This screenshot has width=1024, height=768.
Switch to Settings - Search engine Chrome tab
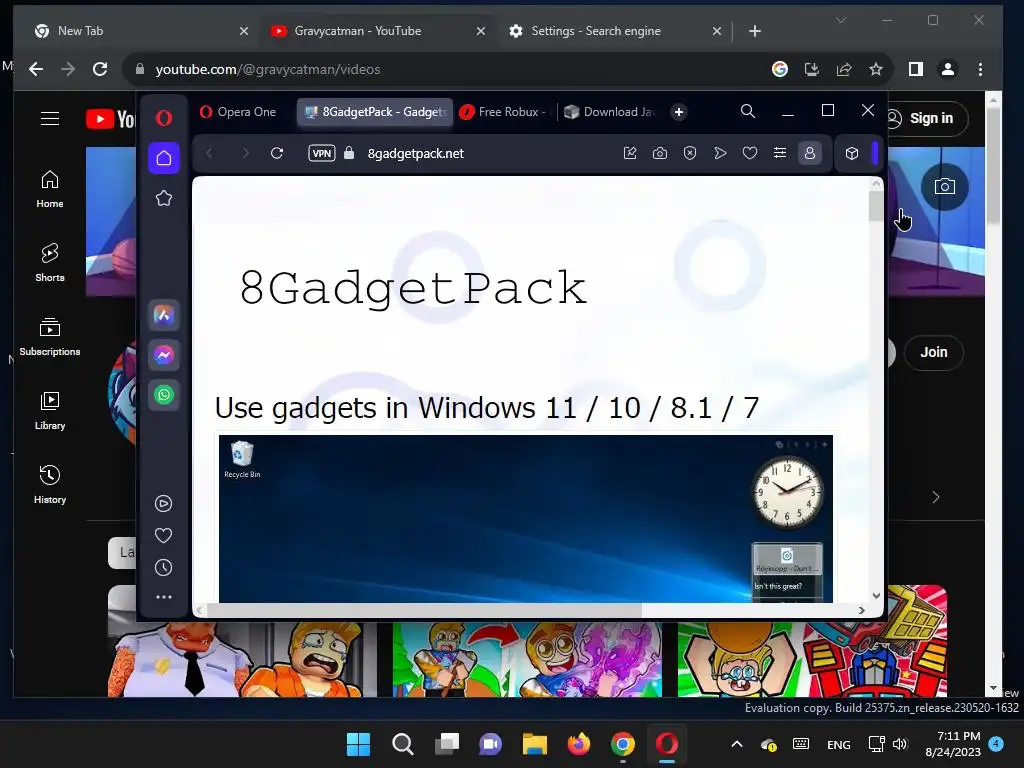tap(614, 31)
